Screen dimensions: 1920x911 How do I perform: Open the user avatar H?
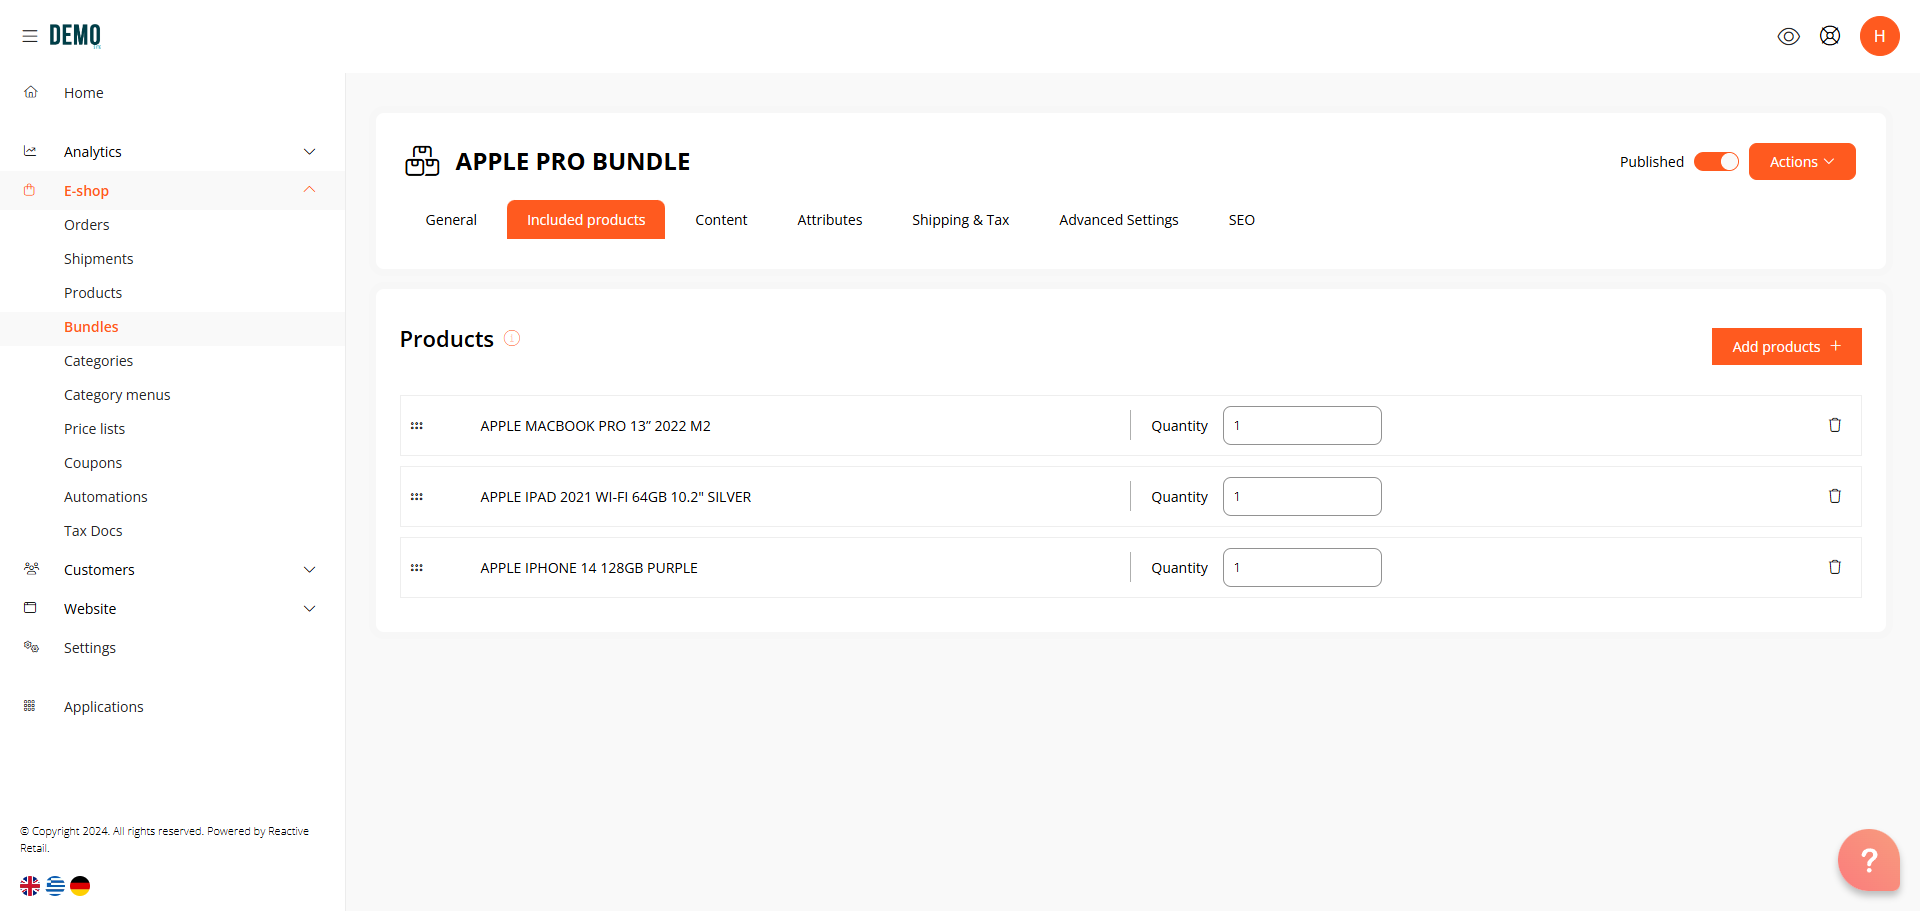tap(1880, 36)
